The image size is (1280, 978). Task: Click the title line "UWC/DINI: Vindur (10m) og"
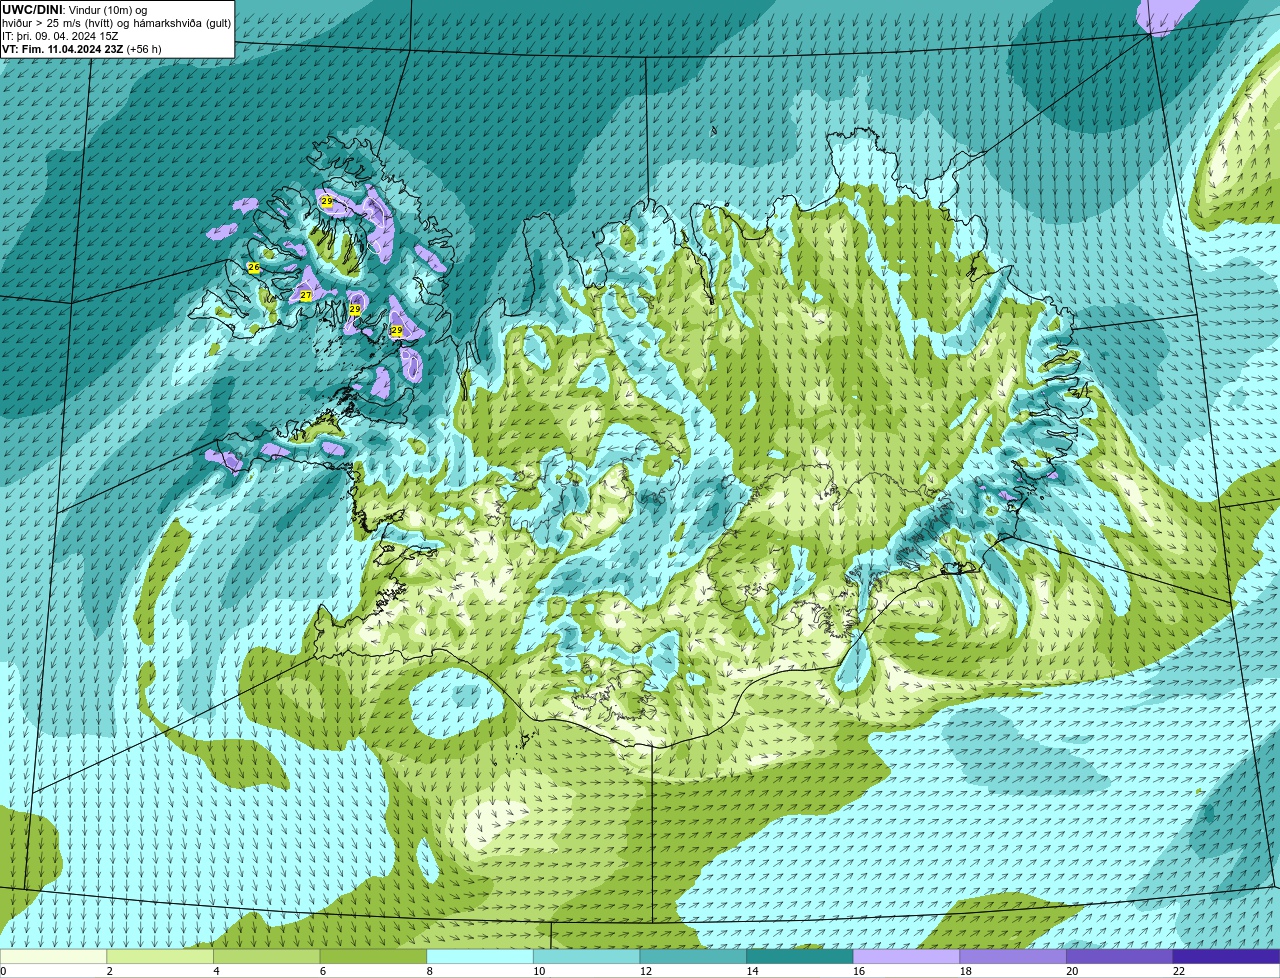tap(75, 10)
